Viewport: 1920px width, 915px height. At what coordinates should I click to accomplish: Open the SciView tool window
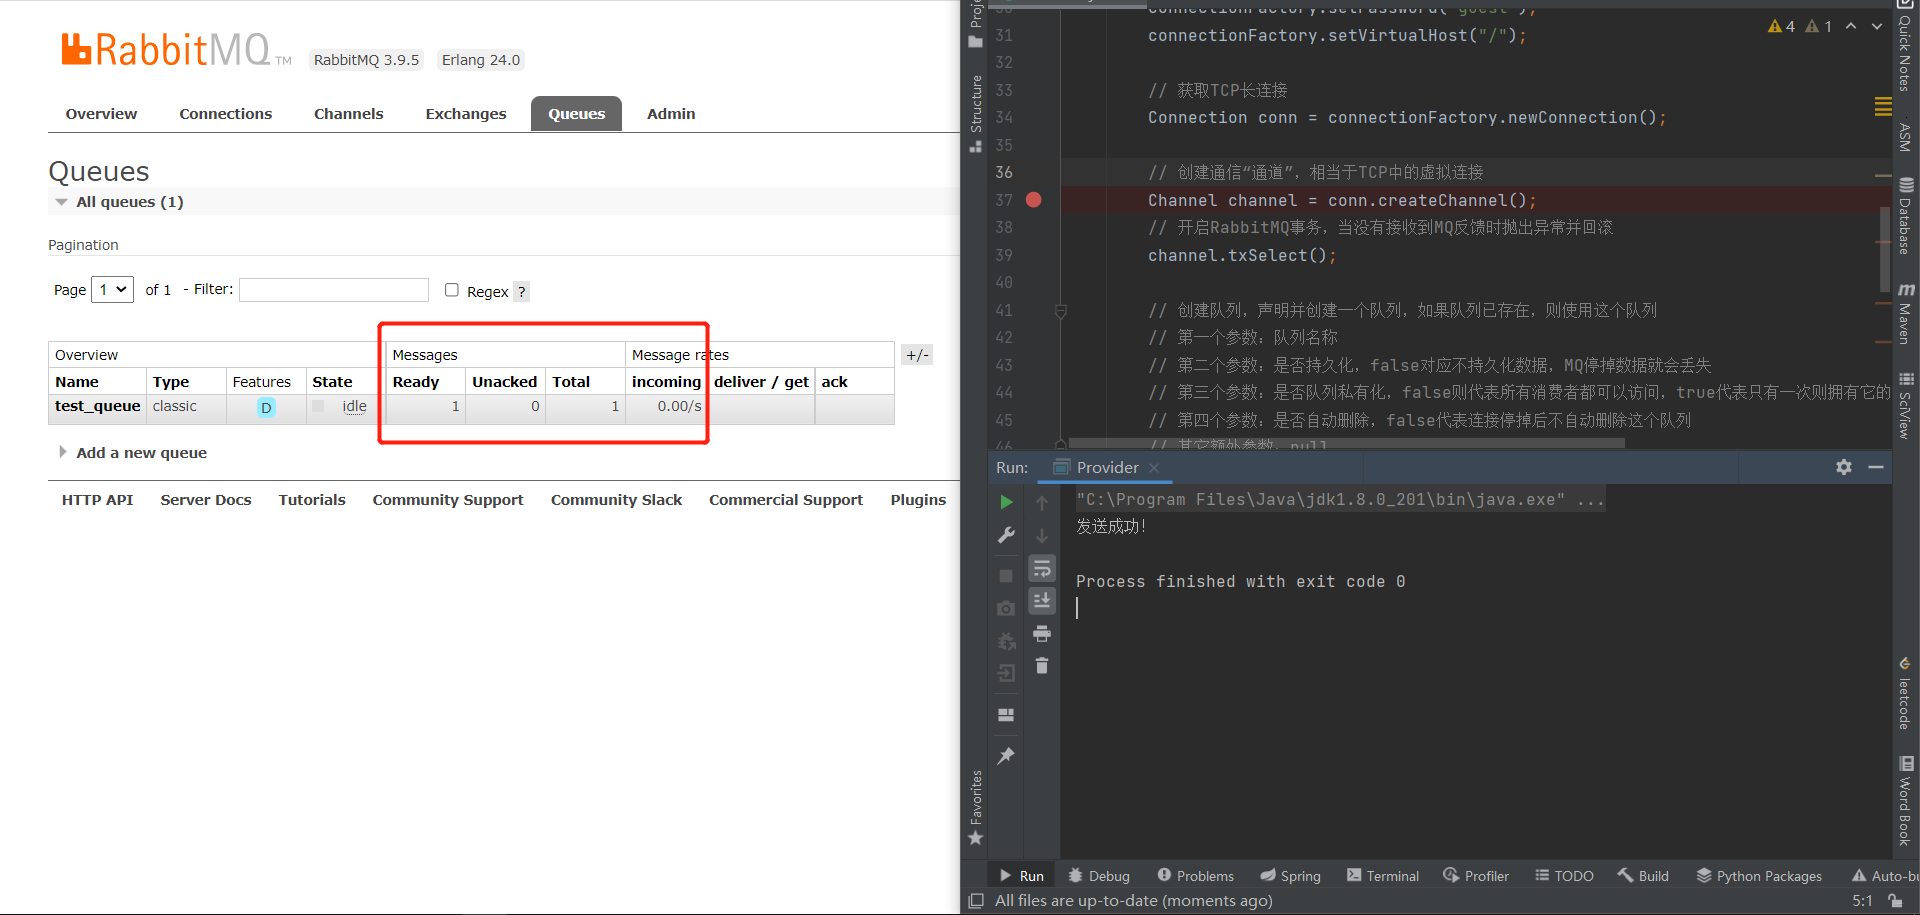click(x=1906, y=405)
